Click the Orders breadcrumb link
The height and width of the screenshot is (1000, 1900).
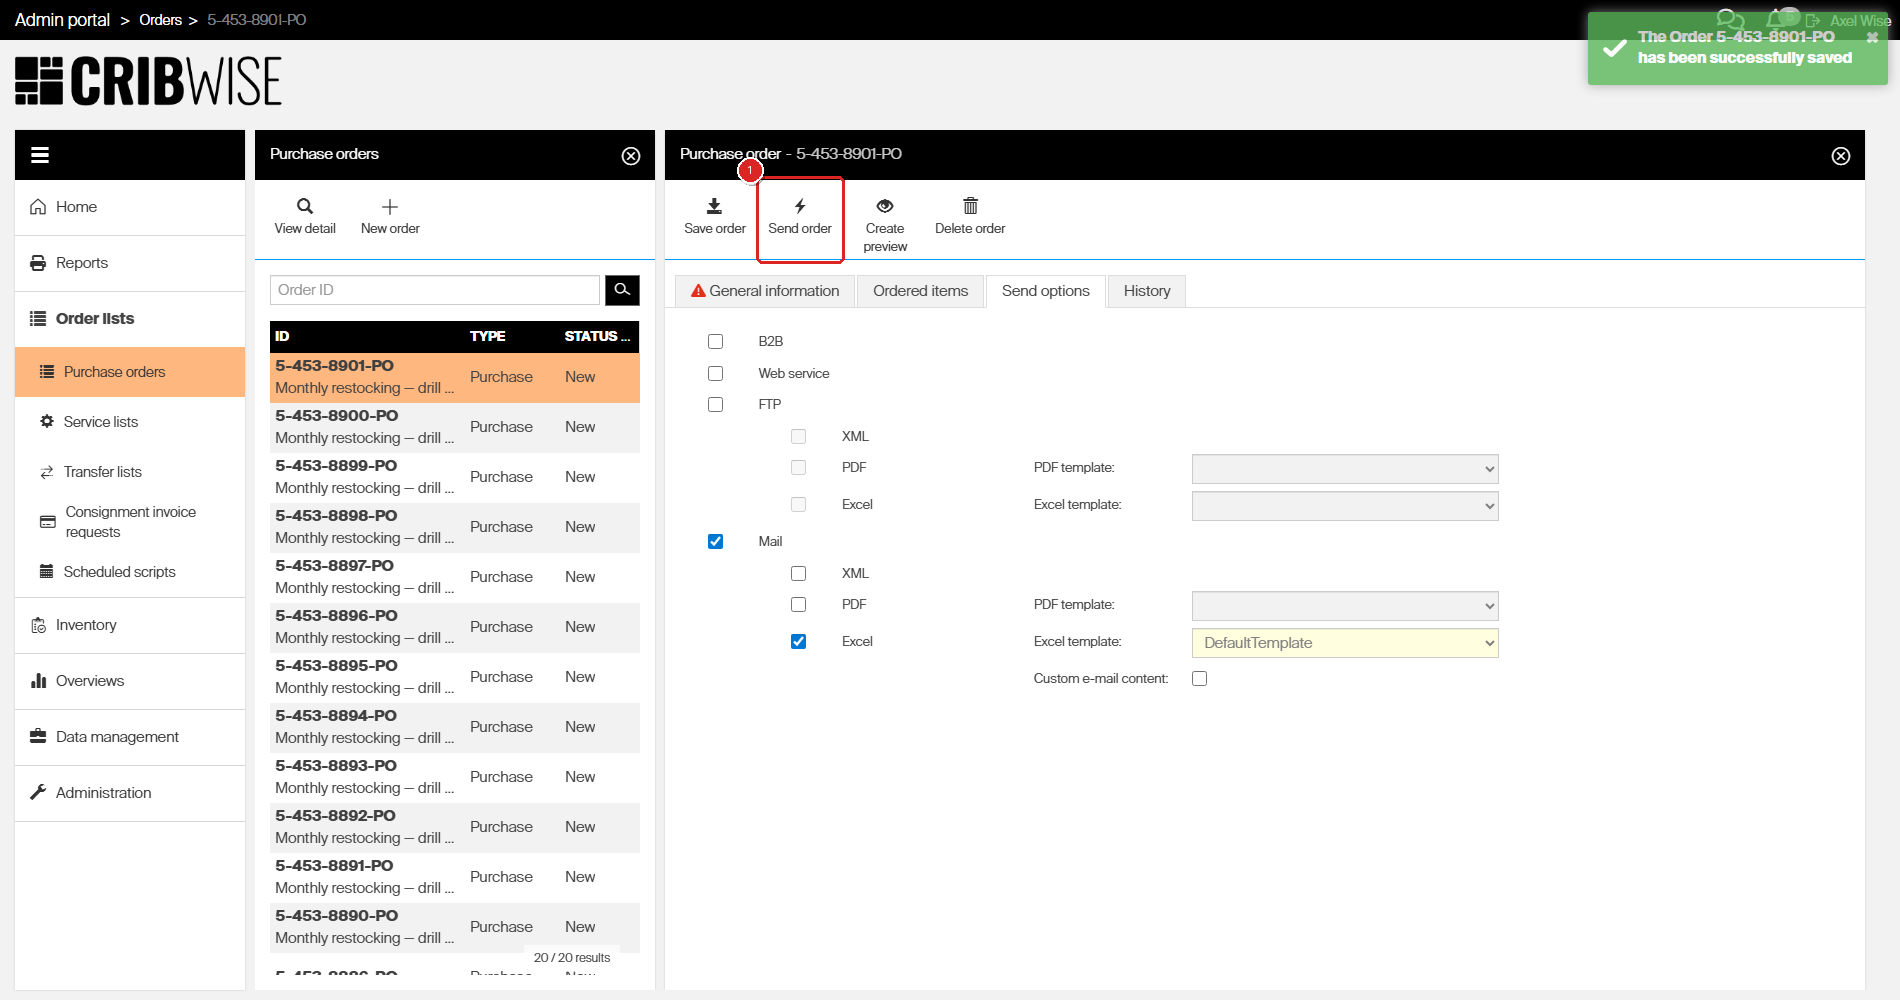click(160, 20)
